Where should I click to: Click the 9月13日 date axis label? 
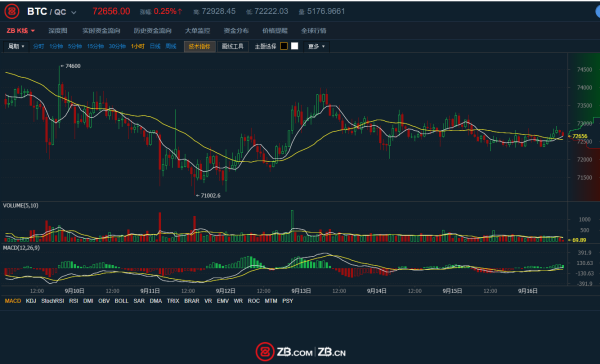(x=301, y=291)
